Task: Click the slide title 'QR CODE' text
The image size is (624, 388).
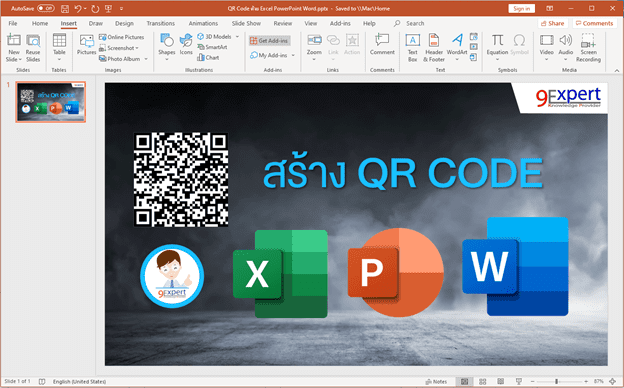Action: pos(450,174)
